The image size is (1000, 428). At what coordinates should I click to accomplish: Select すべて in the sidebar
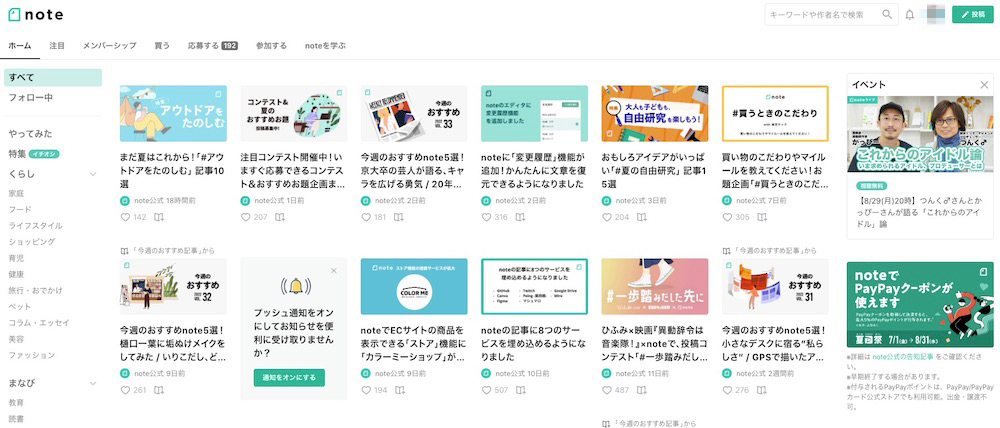tap(53, 77)
